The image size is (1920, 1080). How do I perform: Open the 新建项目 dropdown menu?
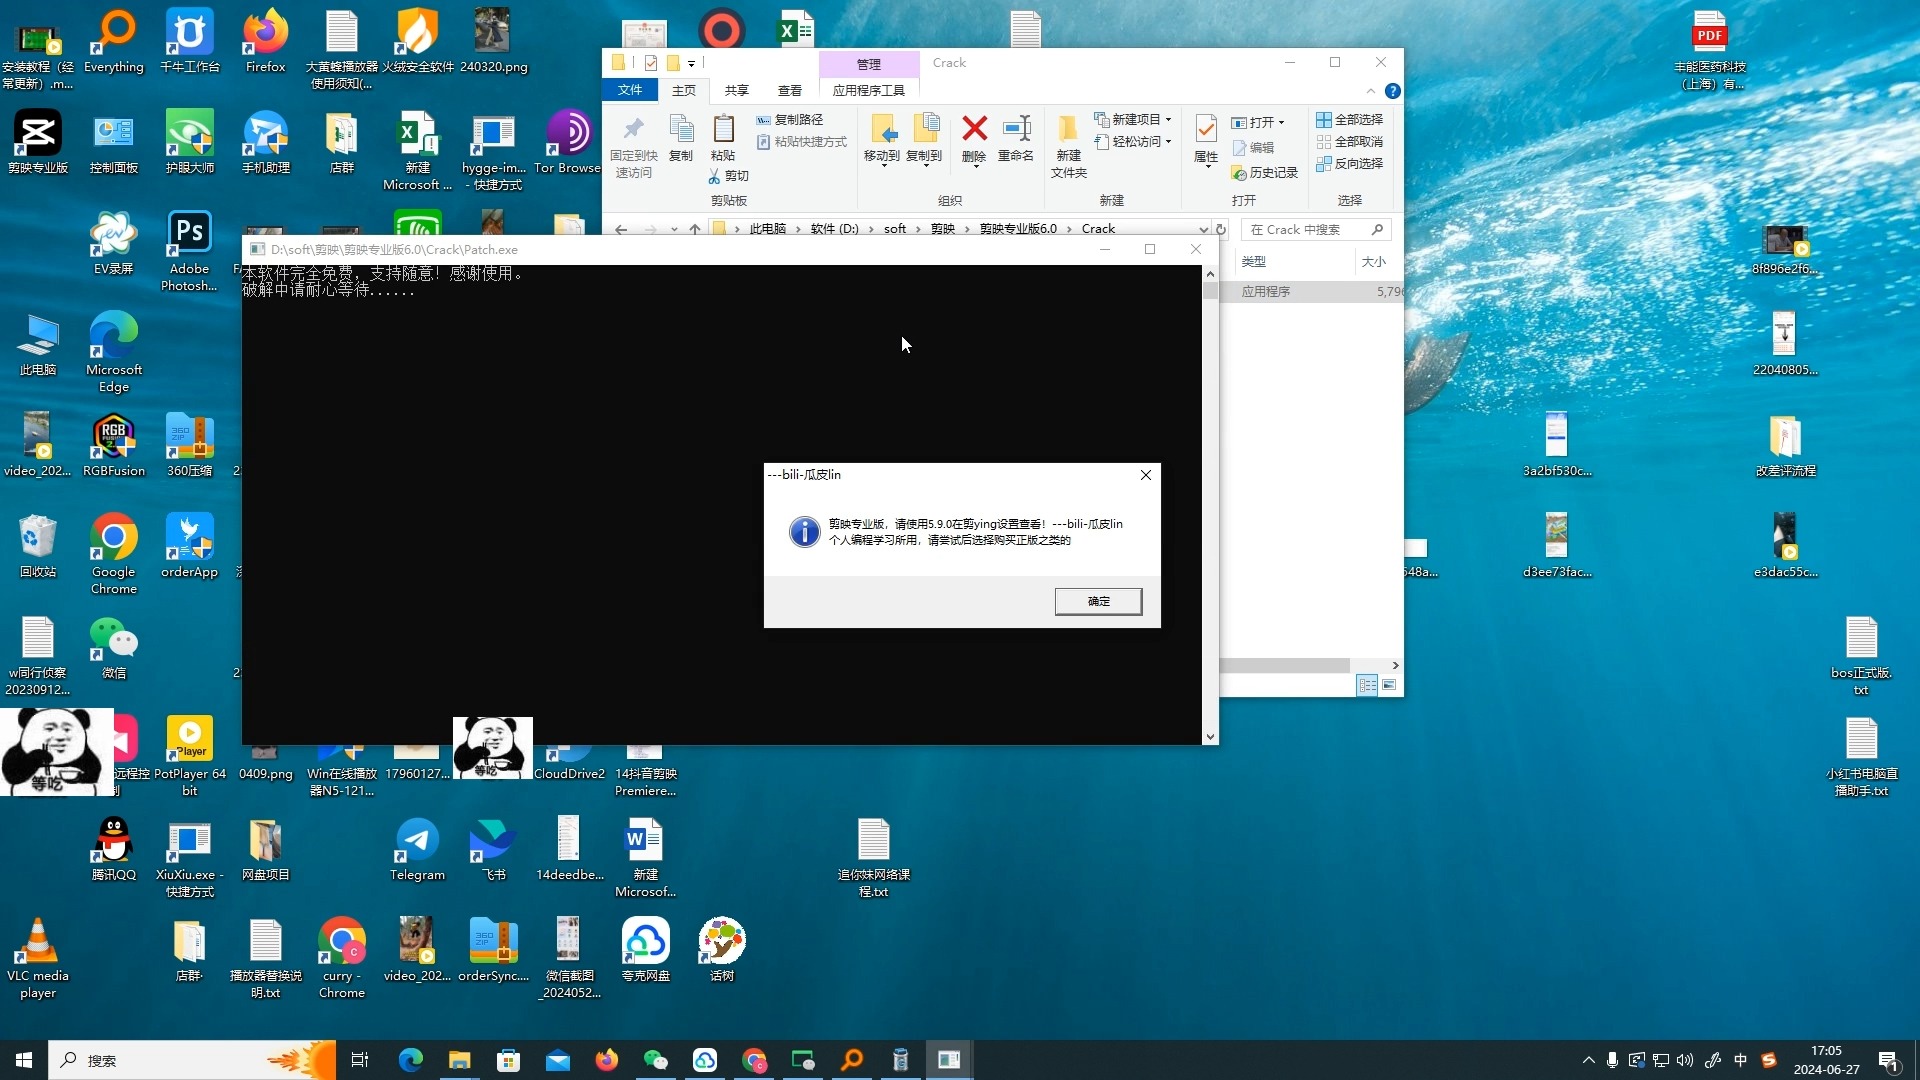tap(1136, 119)
